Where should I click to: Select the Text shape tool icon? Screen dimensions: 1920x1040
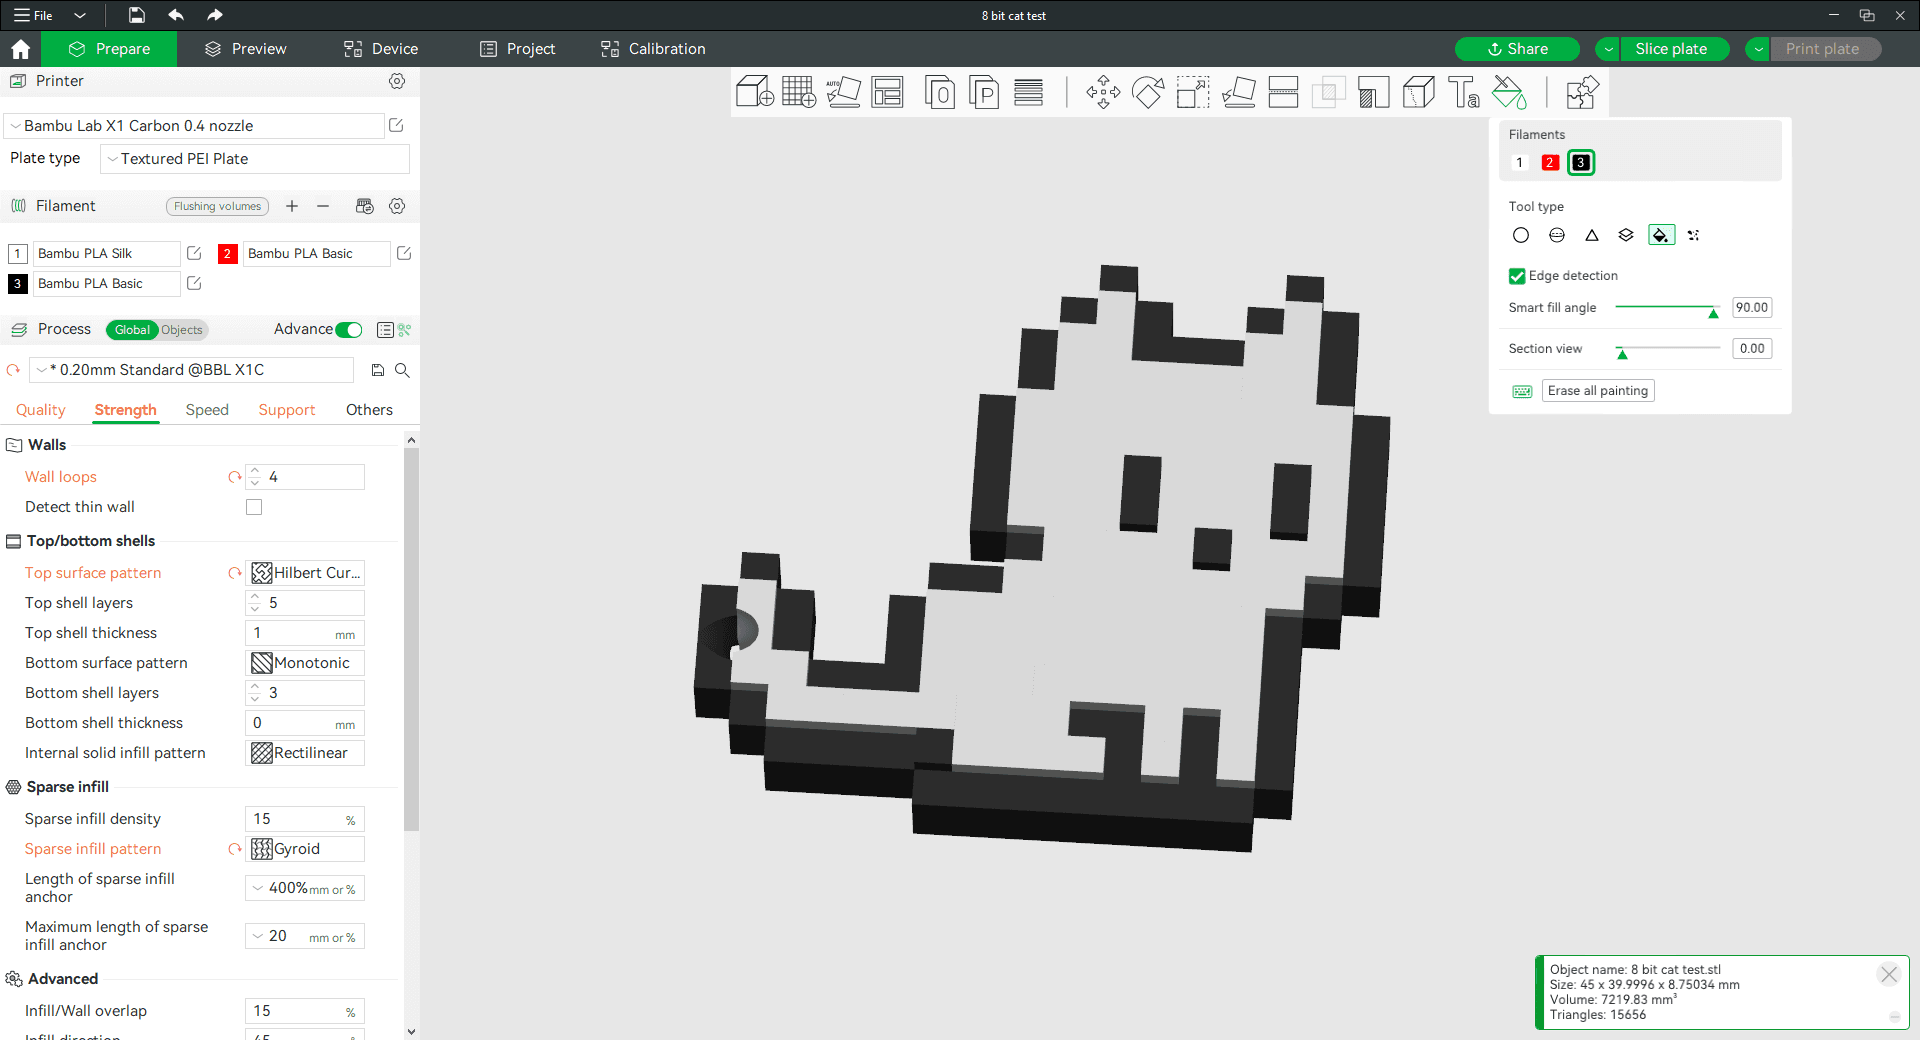1464,92
